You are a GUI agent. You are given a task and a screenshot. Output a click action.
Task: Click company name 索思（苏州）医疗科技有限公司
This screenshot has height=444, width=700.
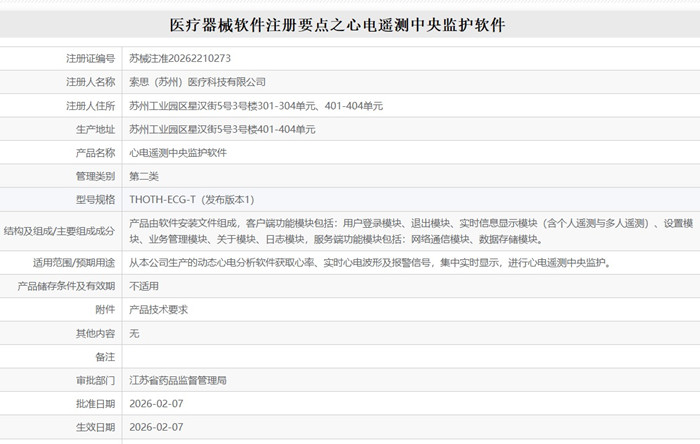point(197,82)
